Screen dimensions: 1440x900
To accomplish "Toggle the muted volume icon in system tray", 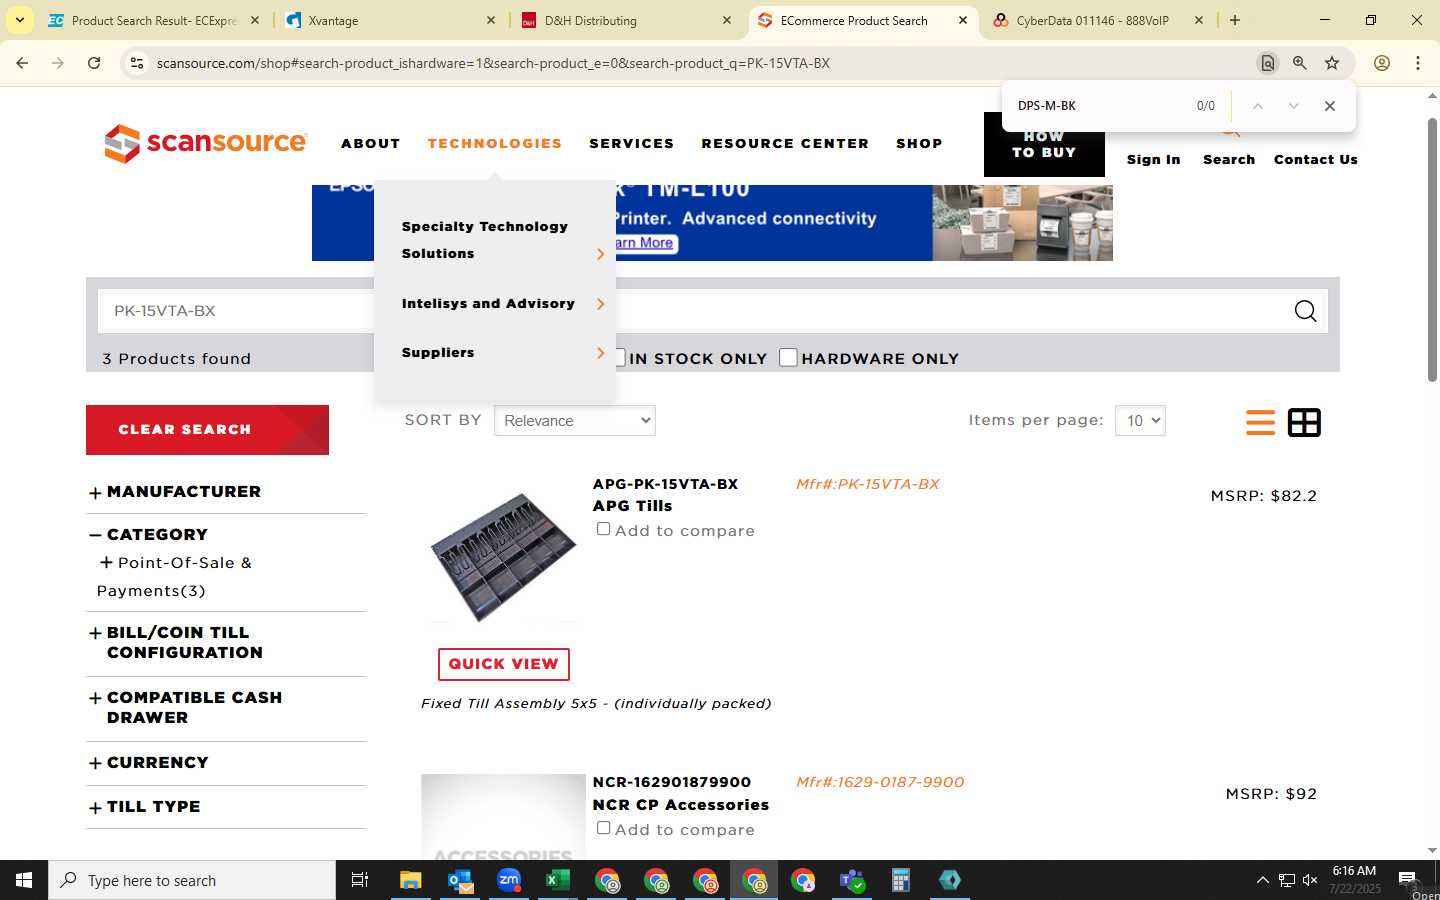I will coord(1310,880).
